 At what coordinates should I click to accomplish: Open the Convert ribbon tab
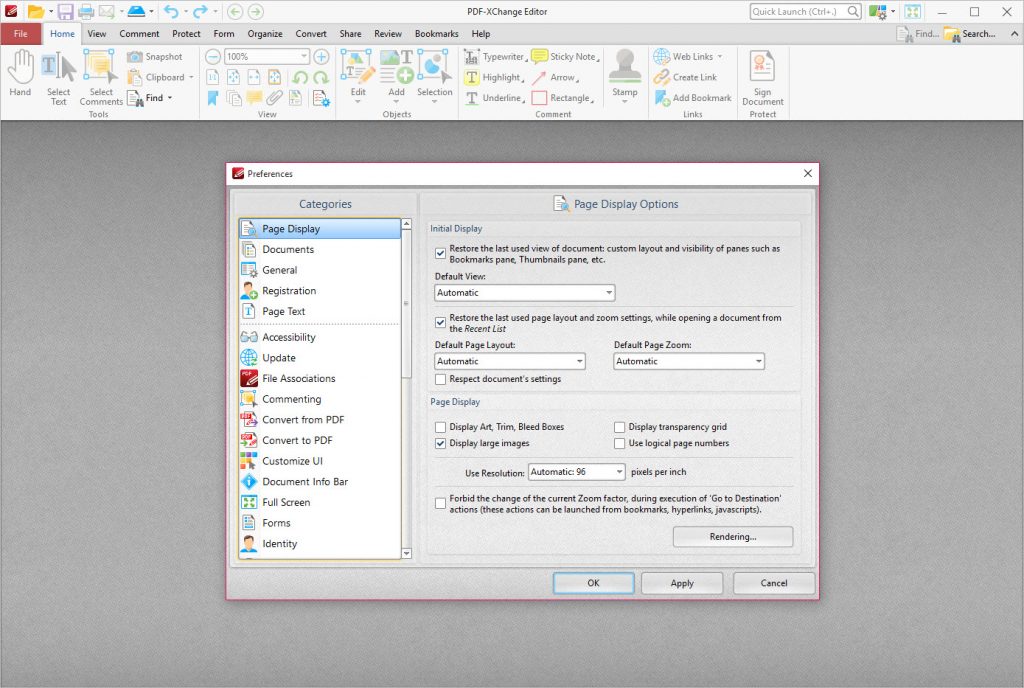(x=311, y=34)
